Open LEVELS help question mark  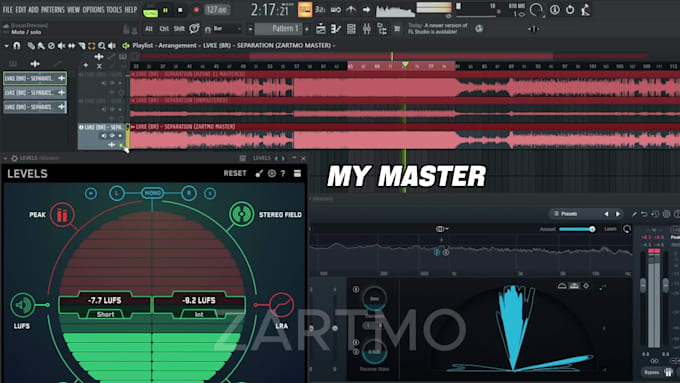[x=283, y=173]
